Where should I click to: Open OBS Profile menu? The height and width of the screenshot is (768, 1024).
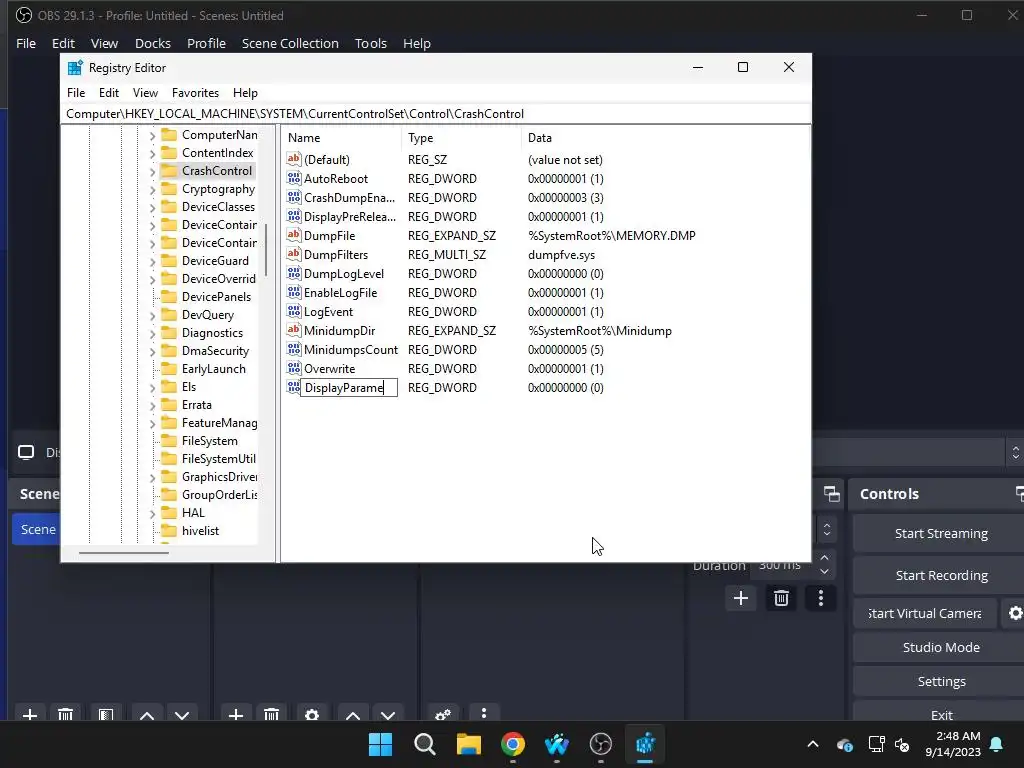(206, 43)
